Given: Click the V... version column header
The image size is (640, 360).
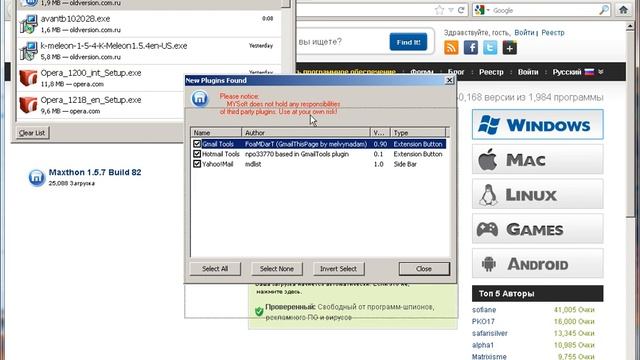Looking at the screenshot, I should pos(380,133).
